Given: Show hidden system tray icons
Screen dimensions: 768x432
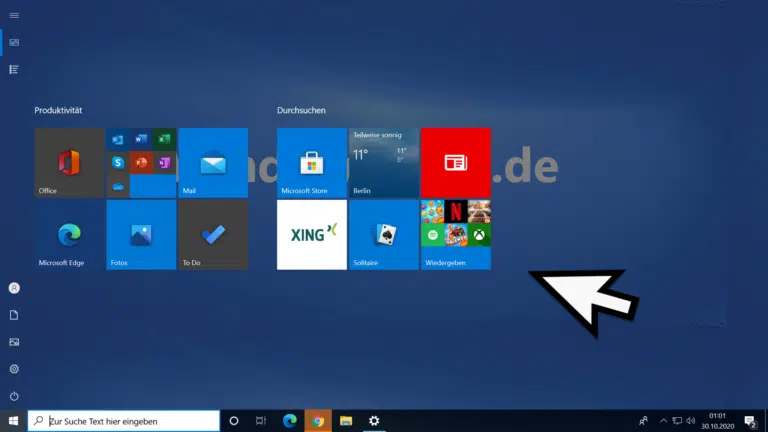Looking at the screenshot, I should coord(664,421).
